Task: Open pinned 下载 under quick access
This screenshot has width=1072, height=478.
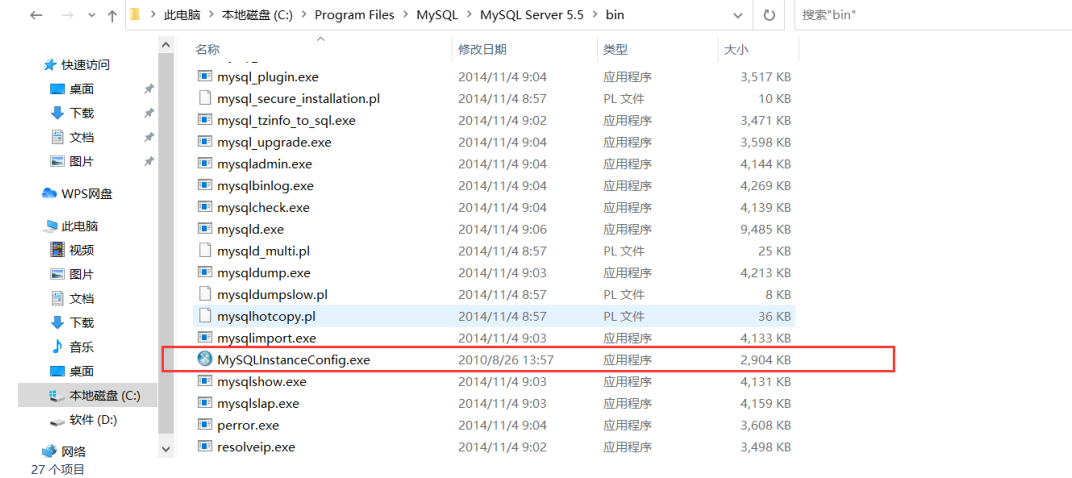Action: point(81,113)
